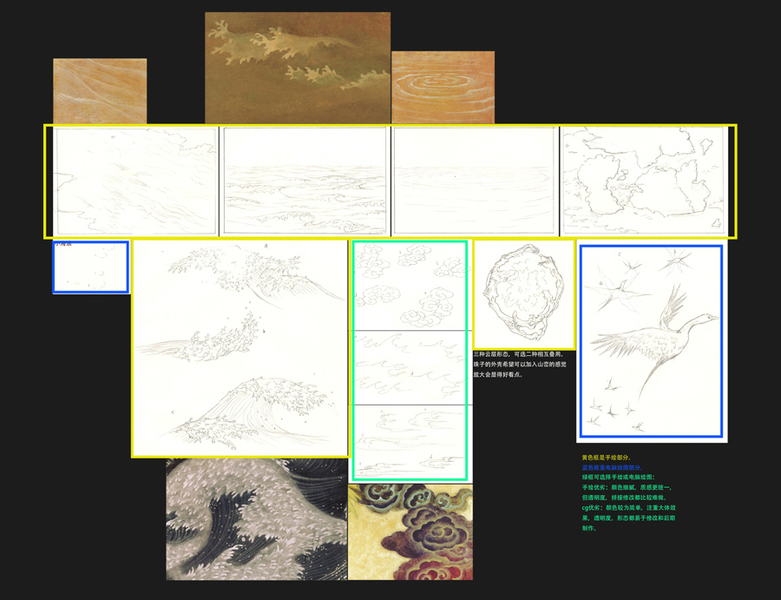Select the middle wavy clouds sketch panel
The height and width of the screenshot is (600, 781).
409,367
